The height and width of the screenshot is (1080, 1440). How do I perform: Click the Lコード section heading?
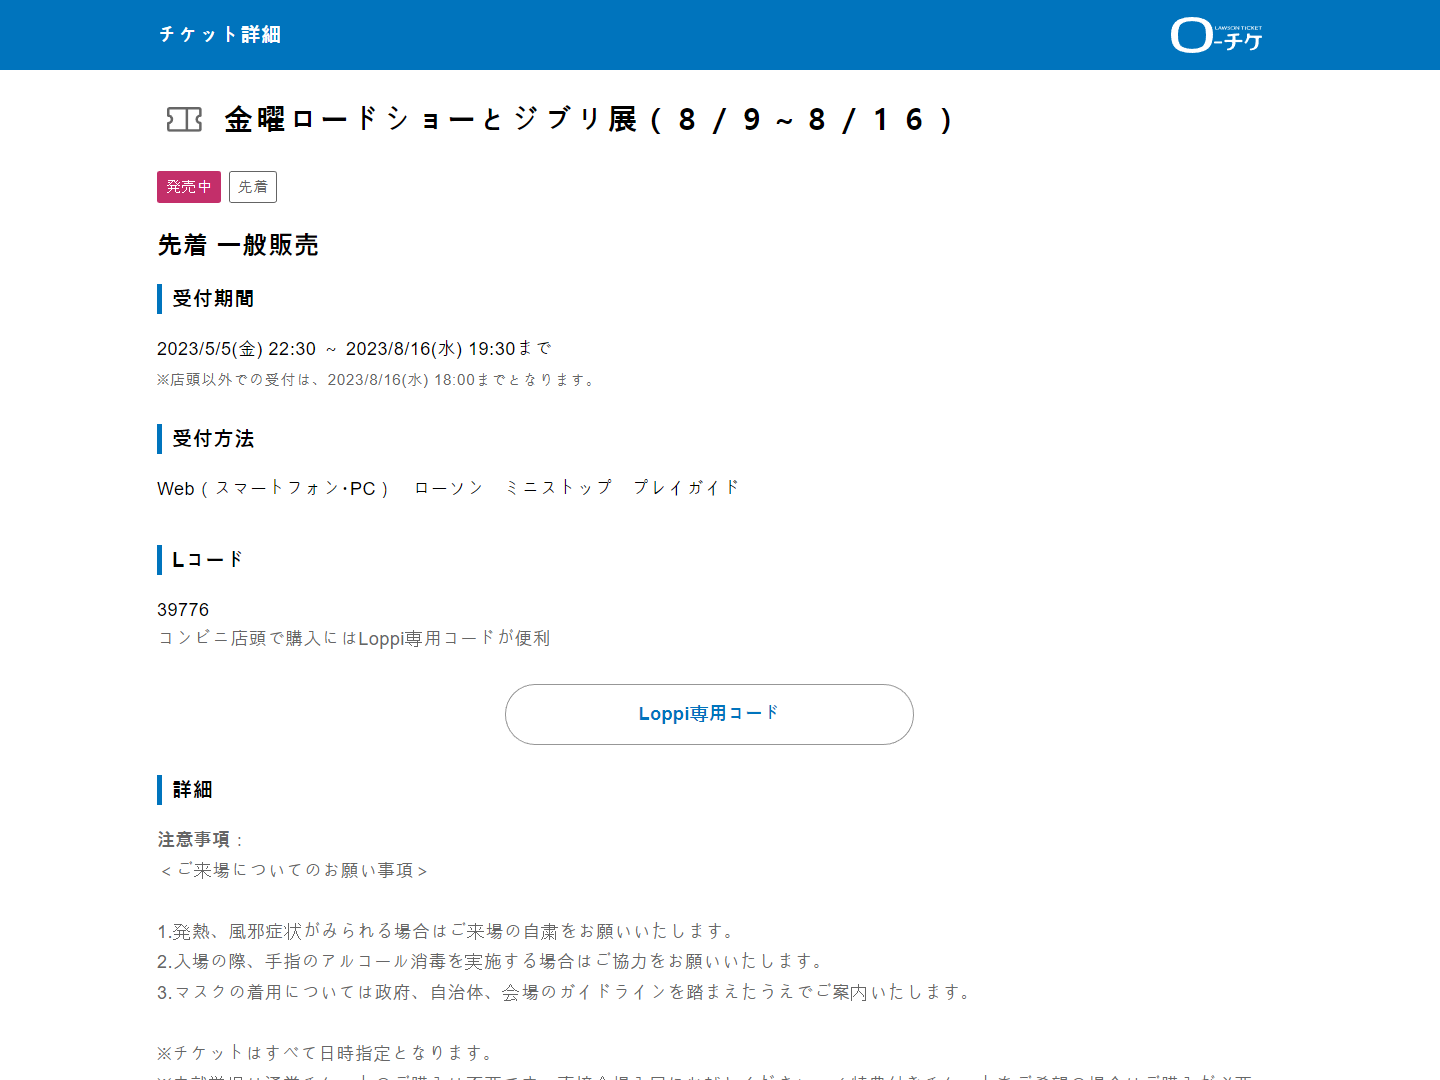(208, 560)
